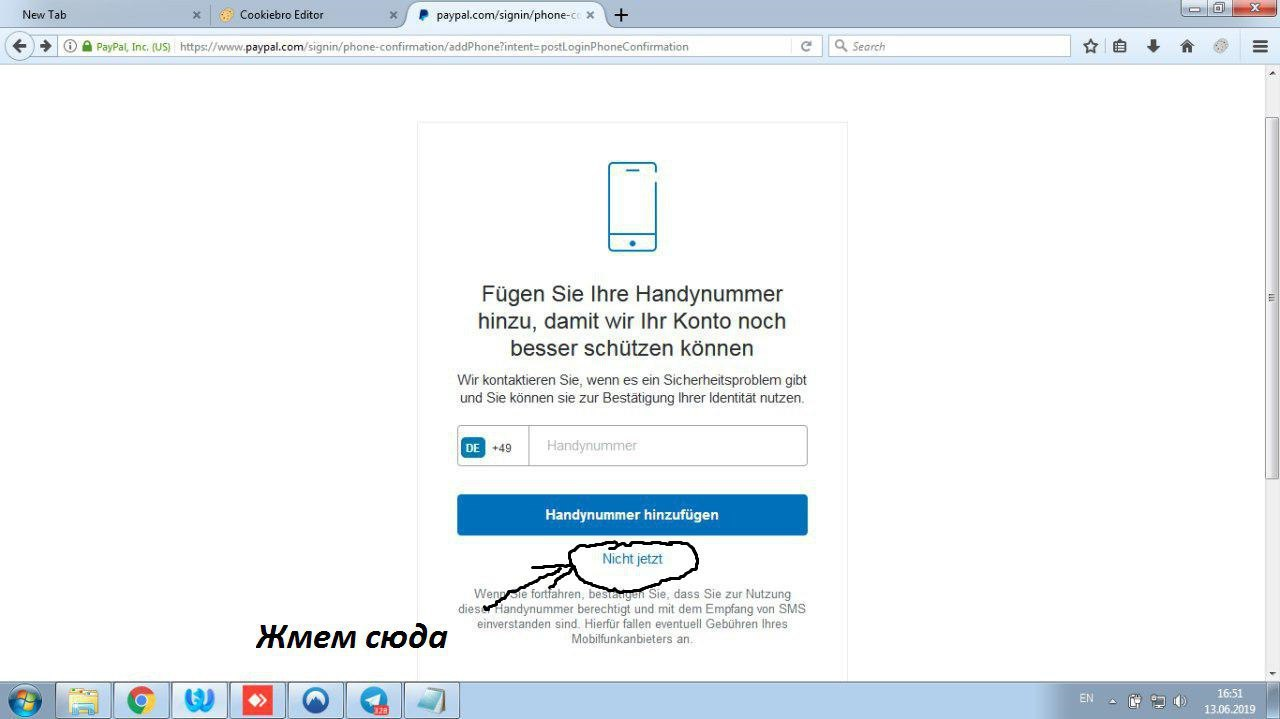This screenshot has height=719, width=1280.
Task: Click the network tray icon
Action: 1158,701
